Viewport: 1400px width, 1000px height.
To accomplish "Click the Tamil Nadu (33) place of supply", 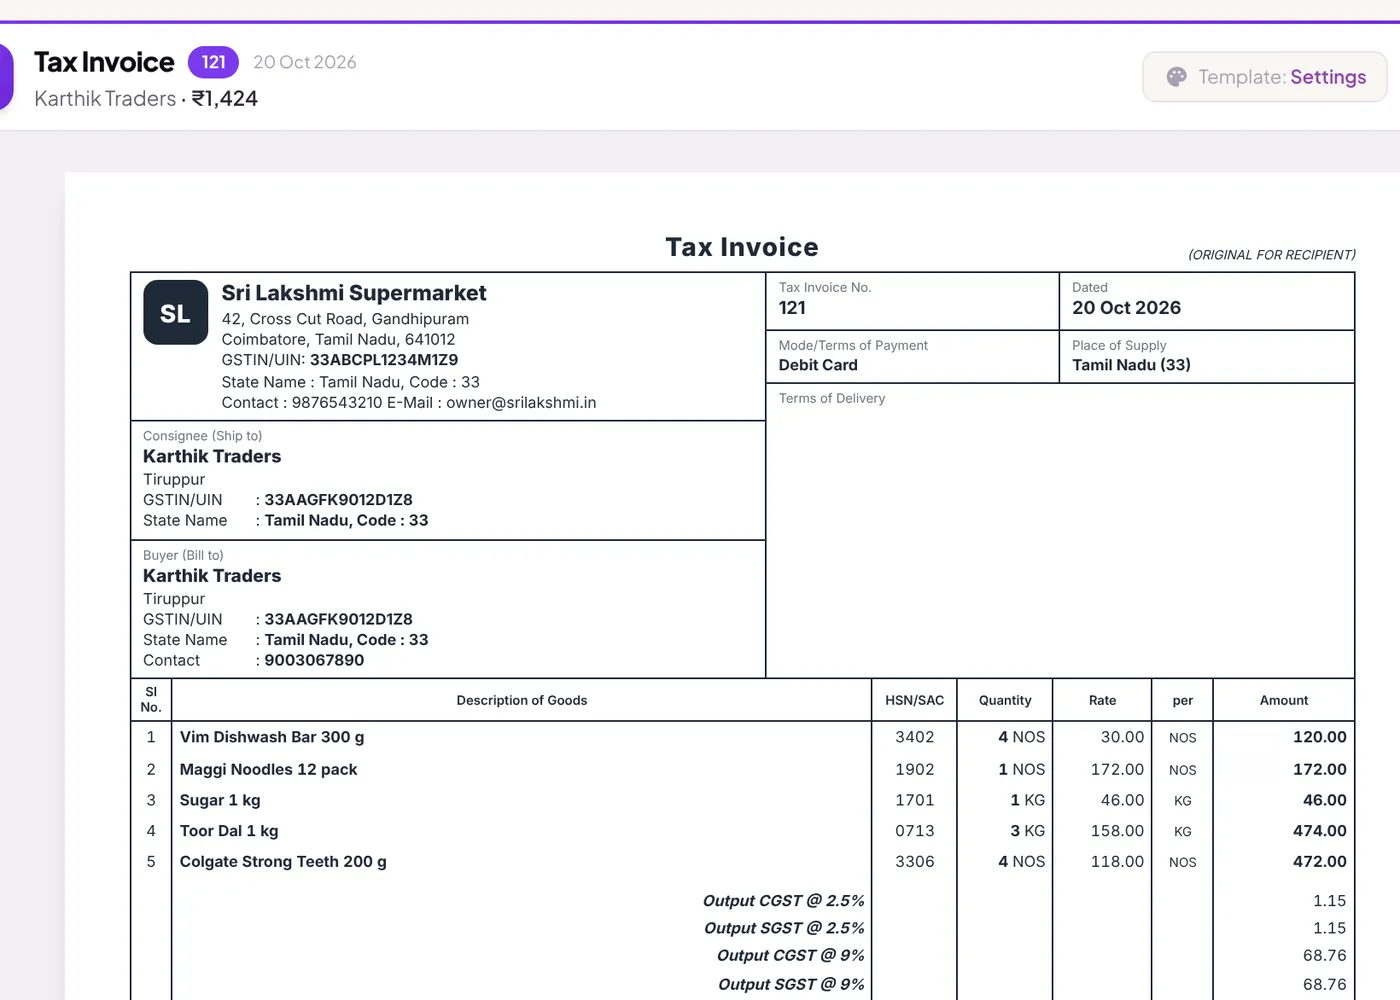I will (x=1131, y=365).
